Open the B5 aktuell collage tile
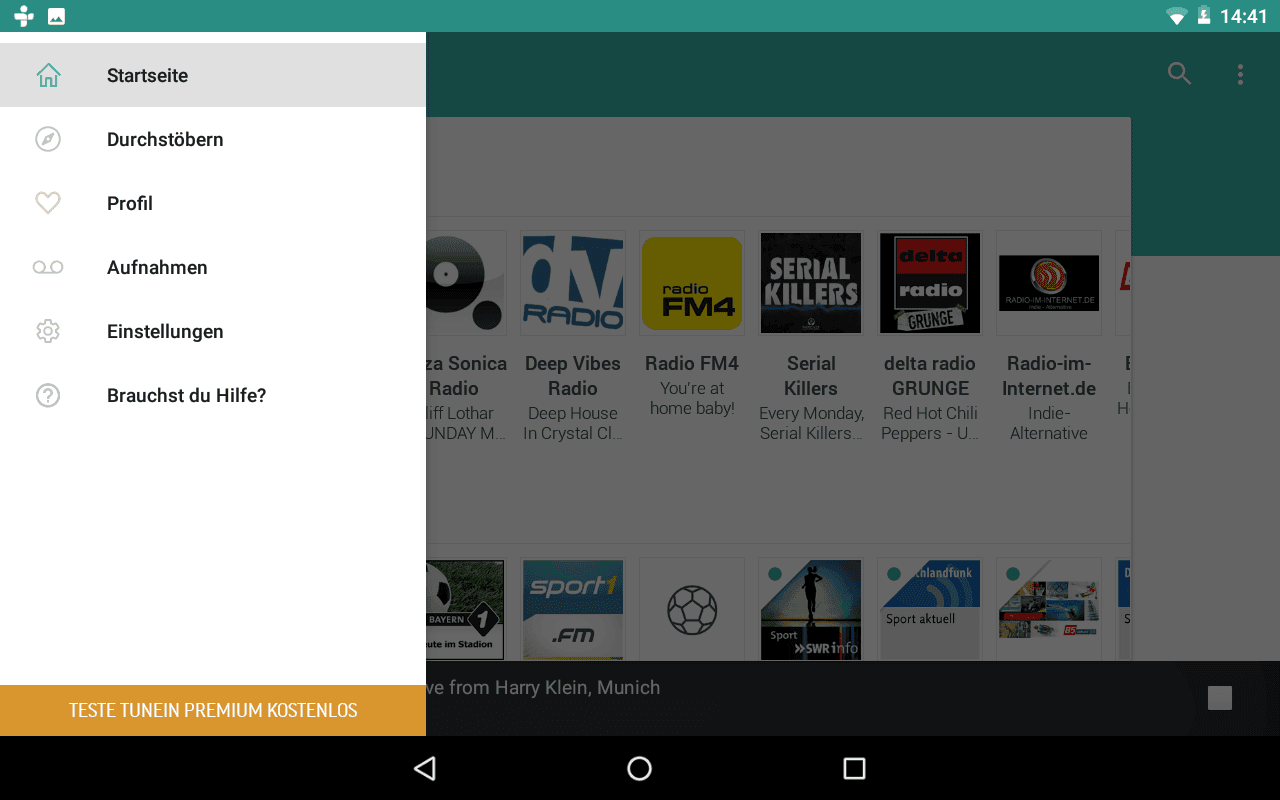The image size is (1280, 800). 1049,609
